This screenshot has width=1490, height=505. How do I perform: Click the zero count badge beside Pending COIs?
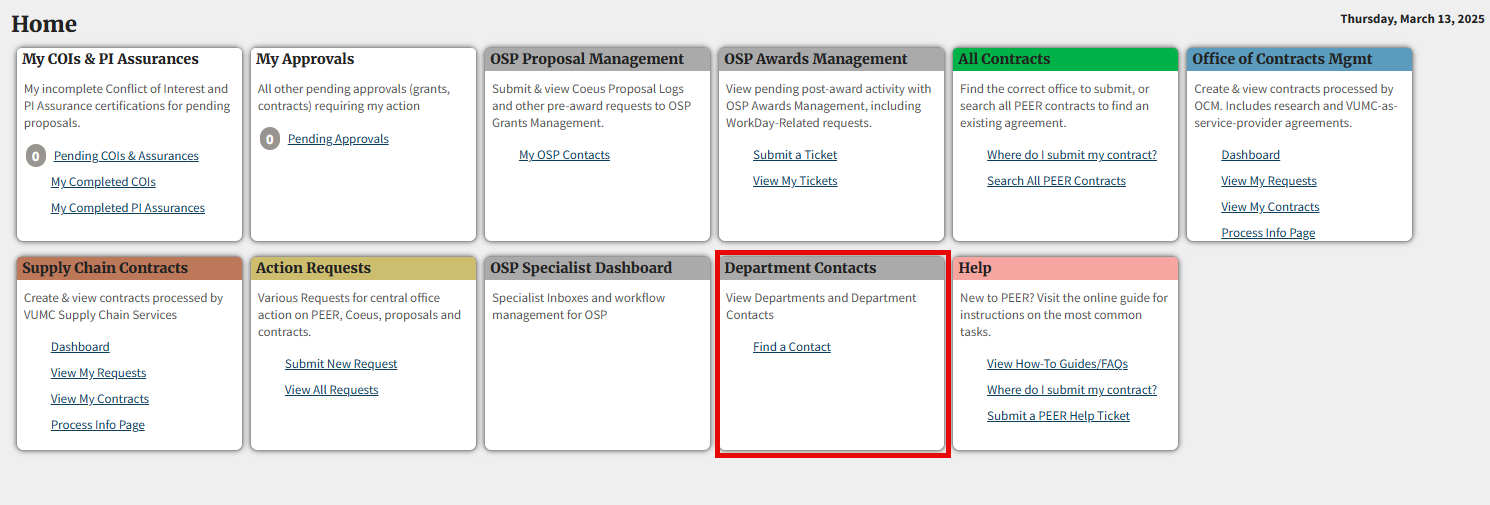(x=36, y=156)
